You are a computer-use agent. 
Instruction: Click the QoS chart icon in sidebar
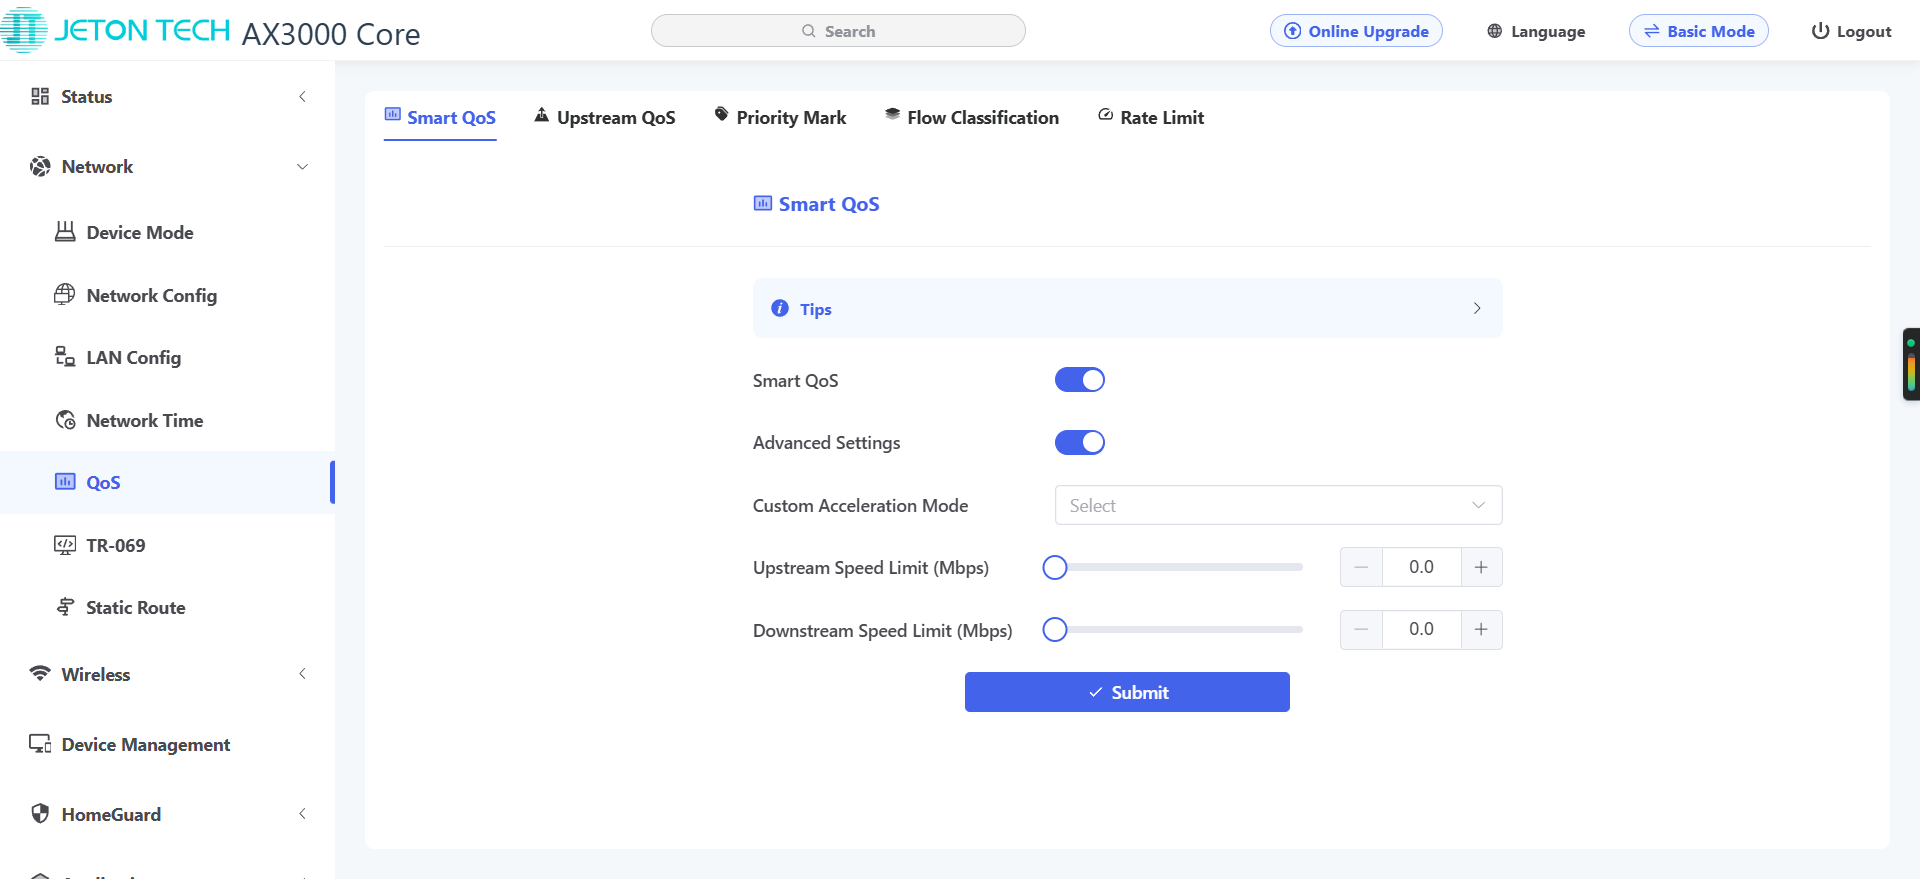(65, 482)
